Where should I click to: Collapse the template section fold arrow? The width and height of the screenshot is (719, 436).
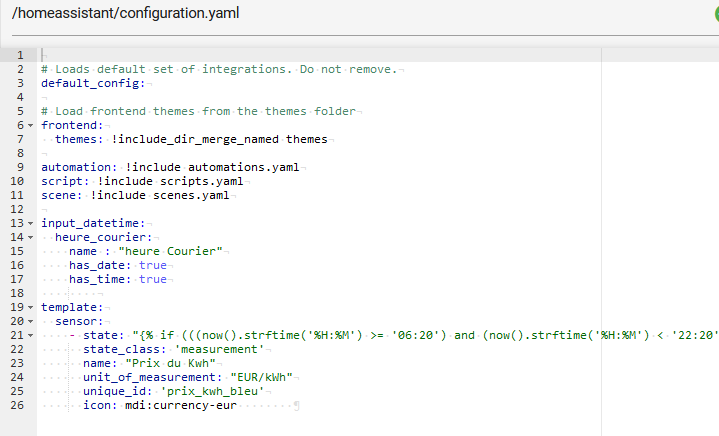(30, 307)
